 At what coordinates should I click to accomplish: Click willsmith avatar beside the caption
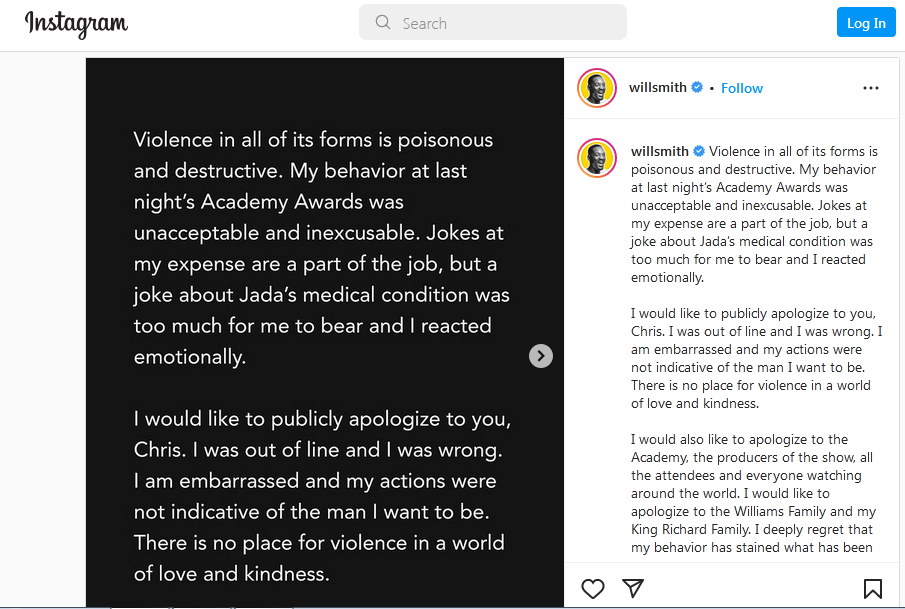pyautogui.click(x=597, y=157)
